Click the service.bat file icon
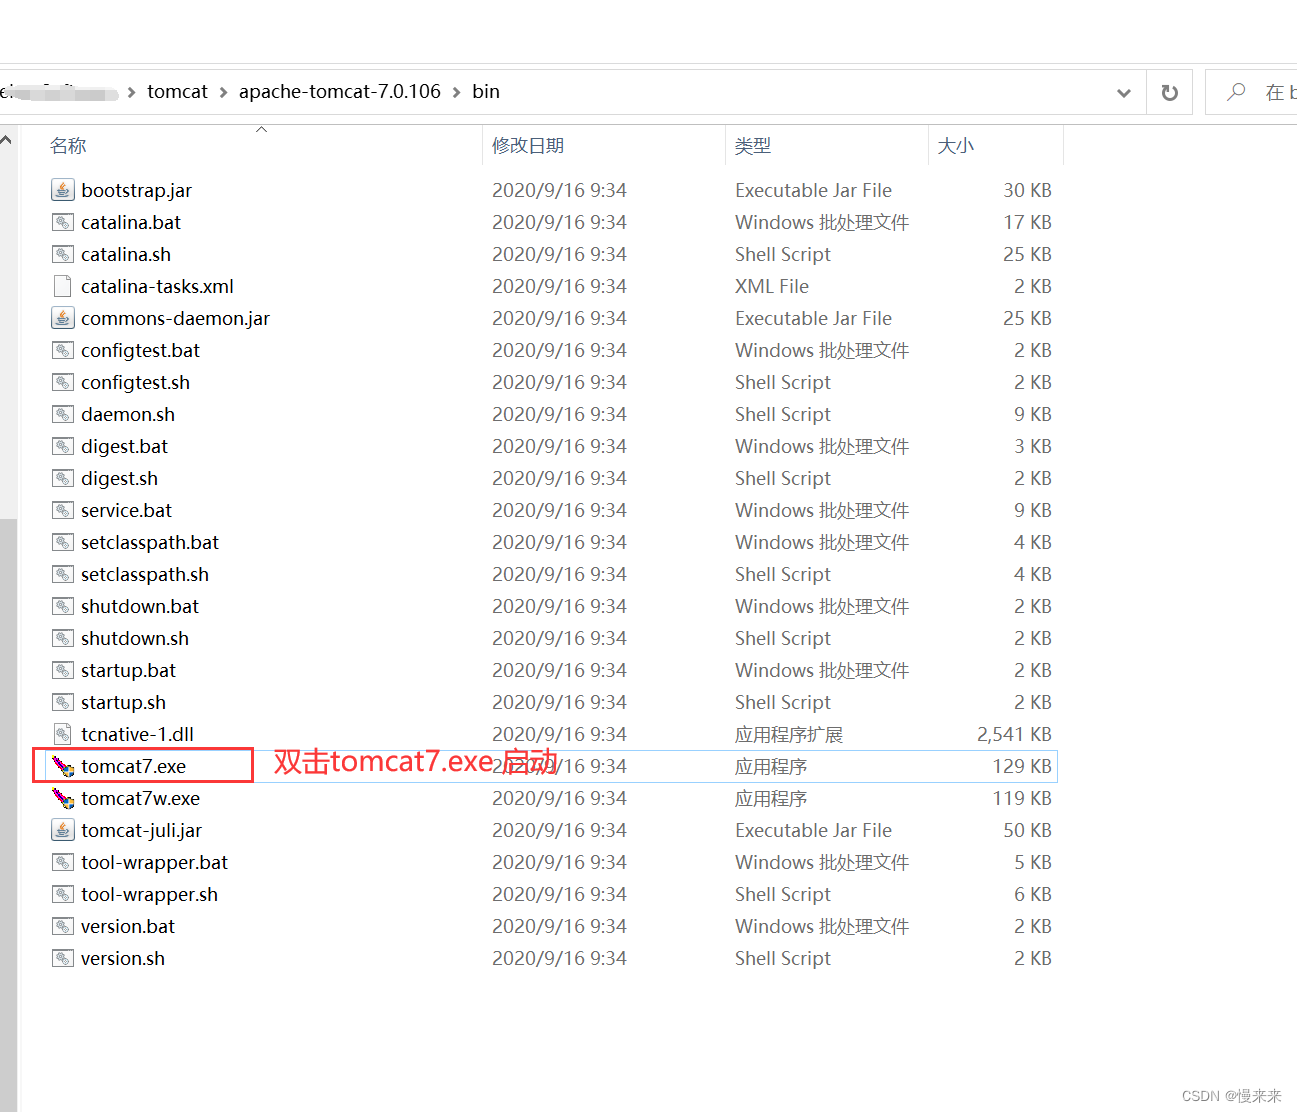1297x1112 pixels. point(63,510)
